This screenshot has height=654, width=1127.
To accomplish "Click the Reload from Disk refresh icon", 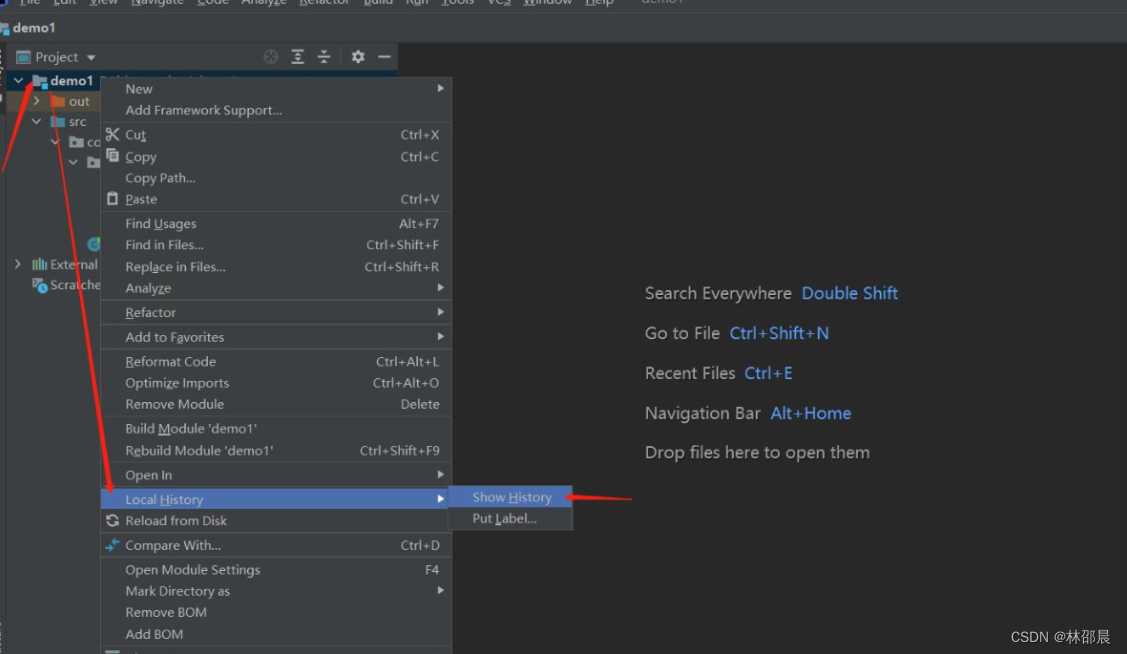I will pyautogui.click(x=112, y=521).
